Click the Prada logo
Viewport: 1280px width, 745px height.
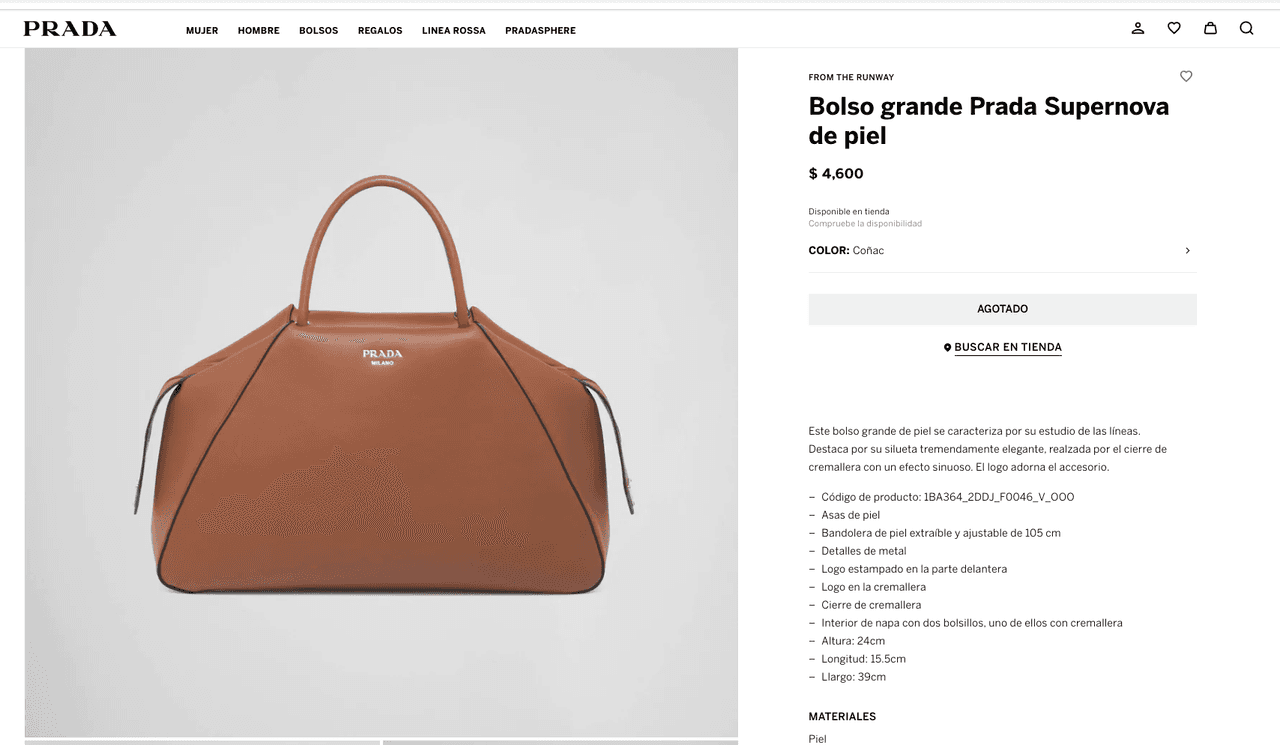(x=70, y=29)
